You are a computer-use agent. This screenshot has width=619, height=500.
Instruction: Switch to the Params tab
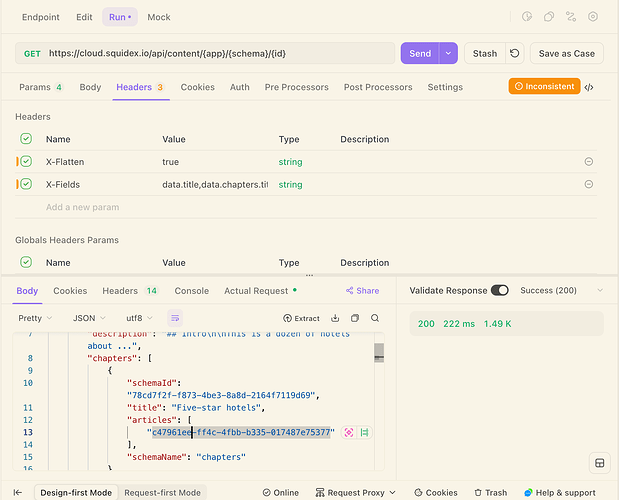pos(41,87)
